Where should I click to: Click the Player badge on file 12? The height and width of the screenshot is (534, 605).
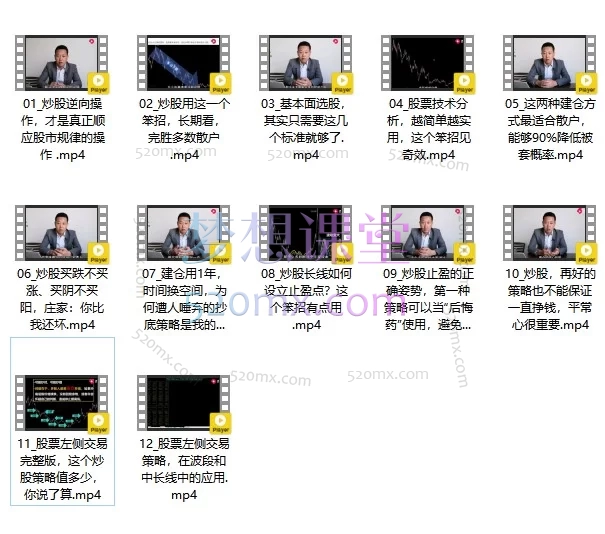[220, 423]
